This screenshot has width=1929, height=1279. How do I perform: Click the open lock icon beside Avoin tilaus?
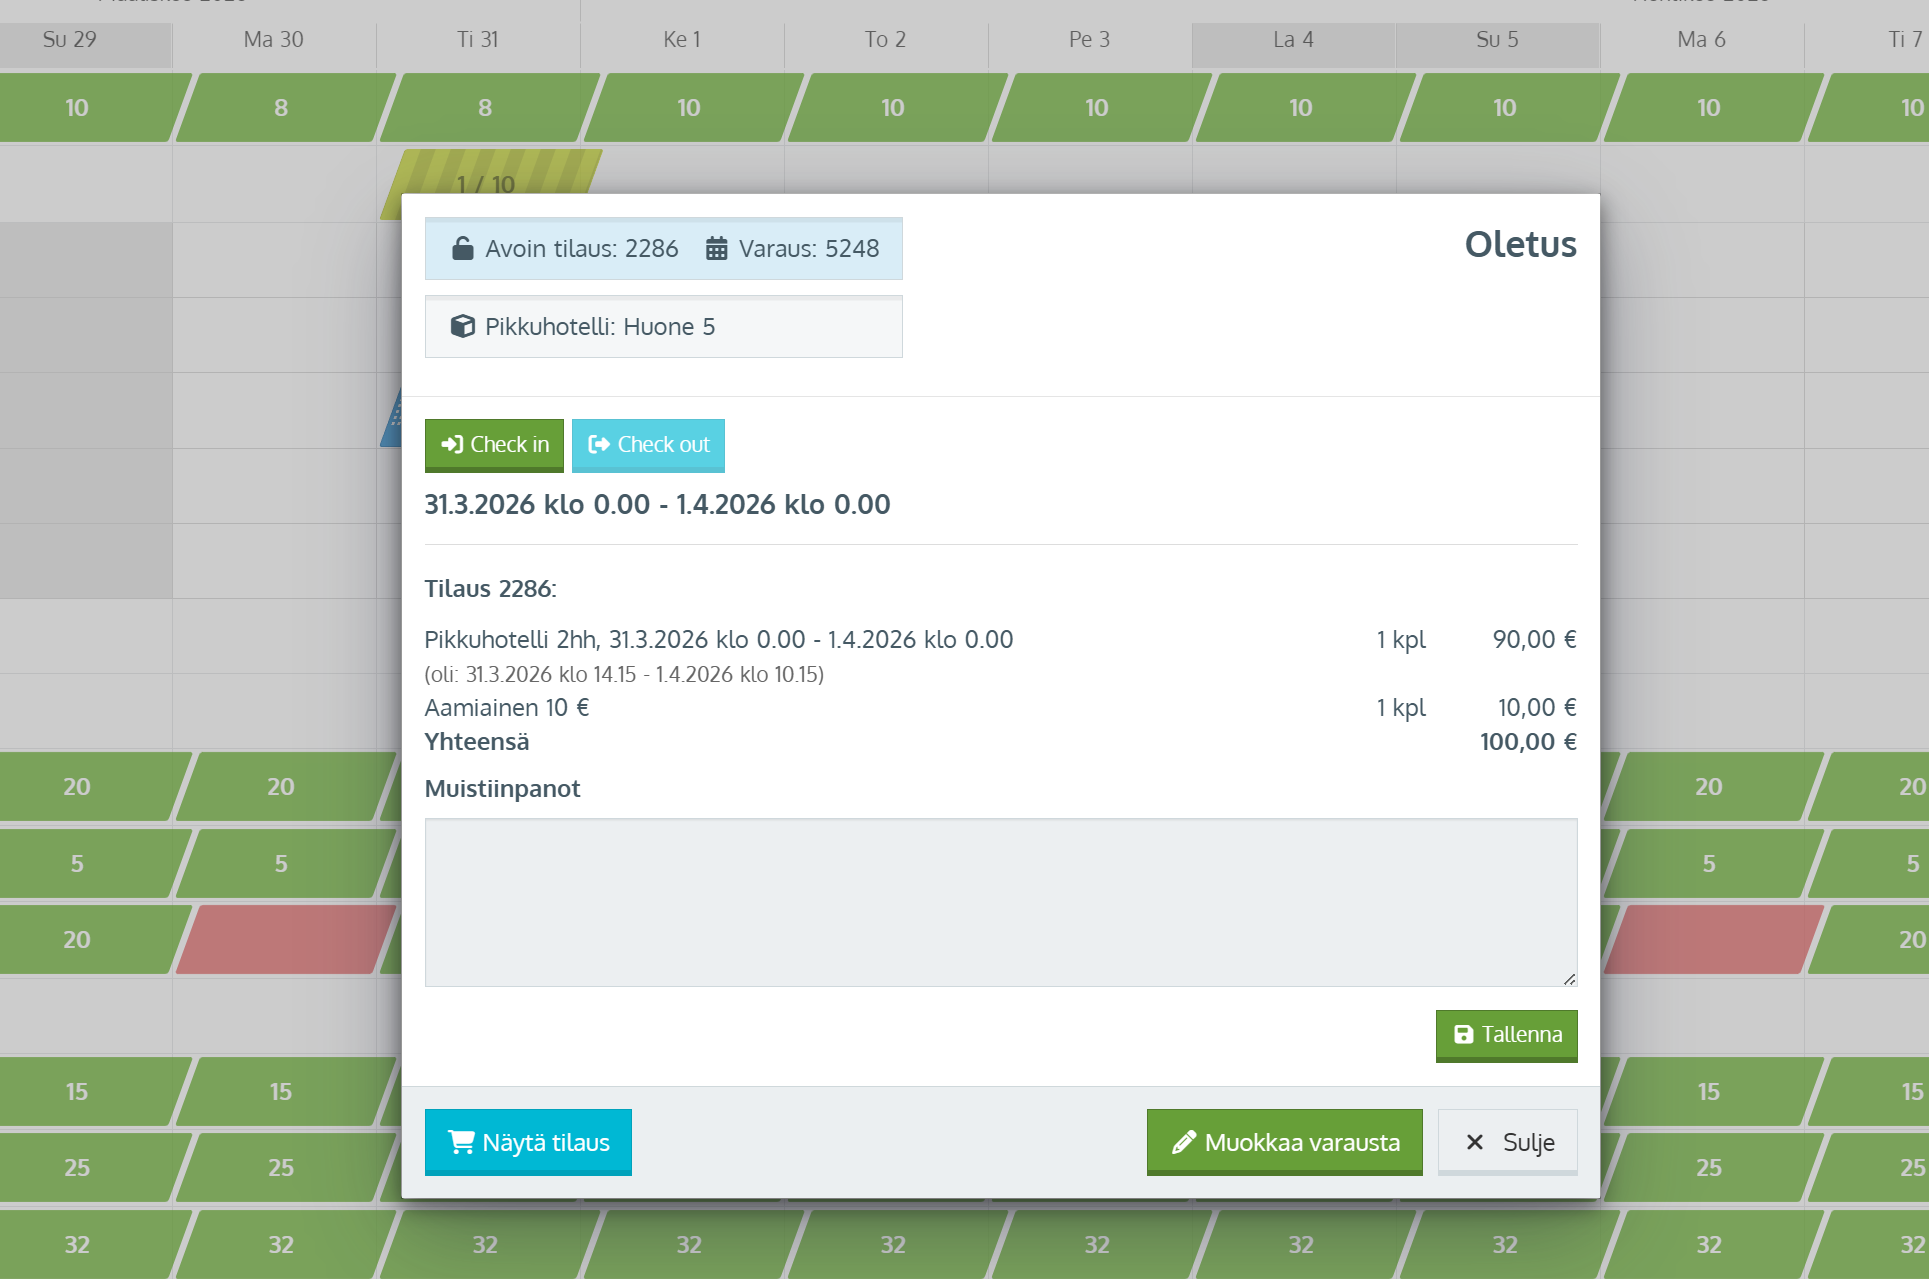[x=462, y=248]
